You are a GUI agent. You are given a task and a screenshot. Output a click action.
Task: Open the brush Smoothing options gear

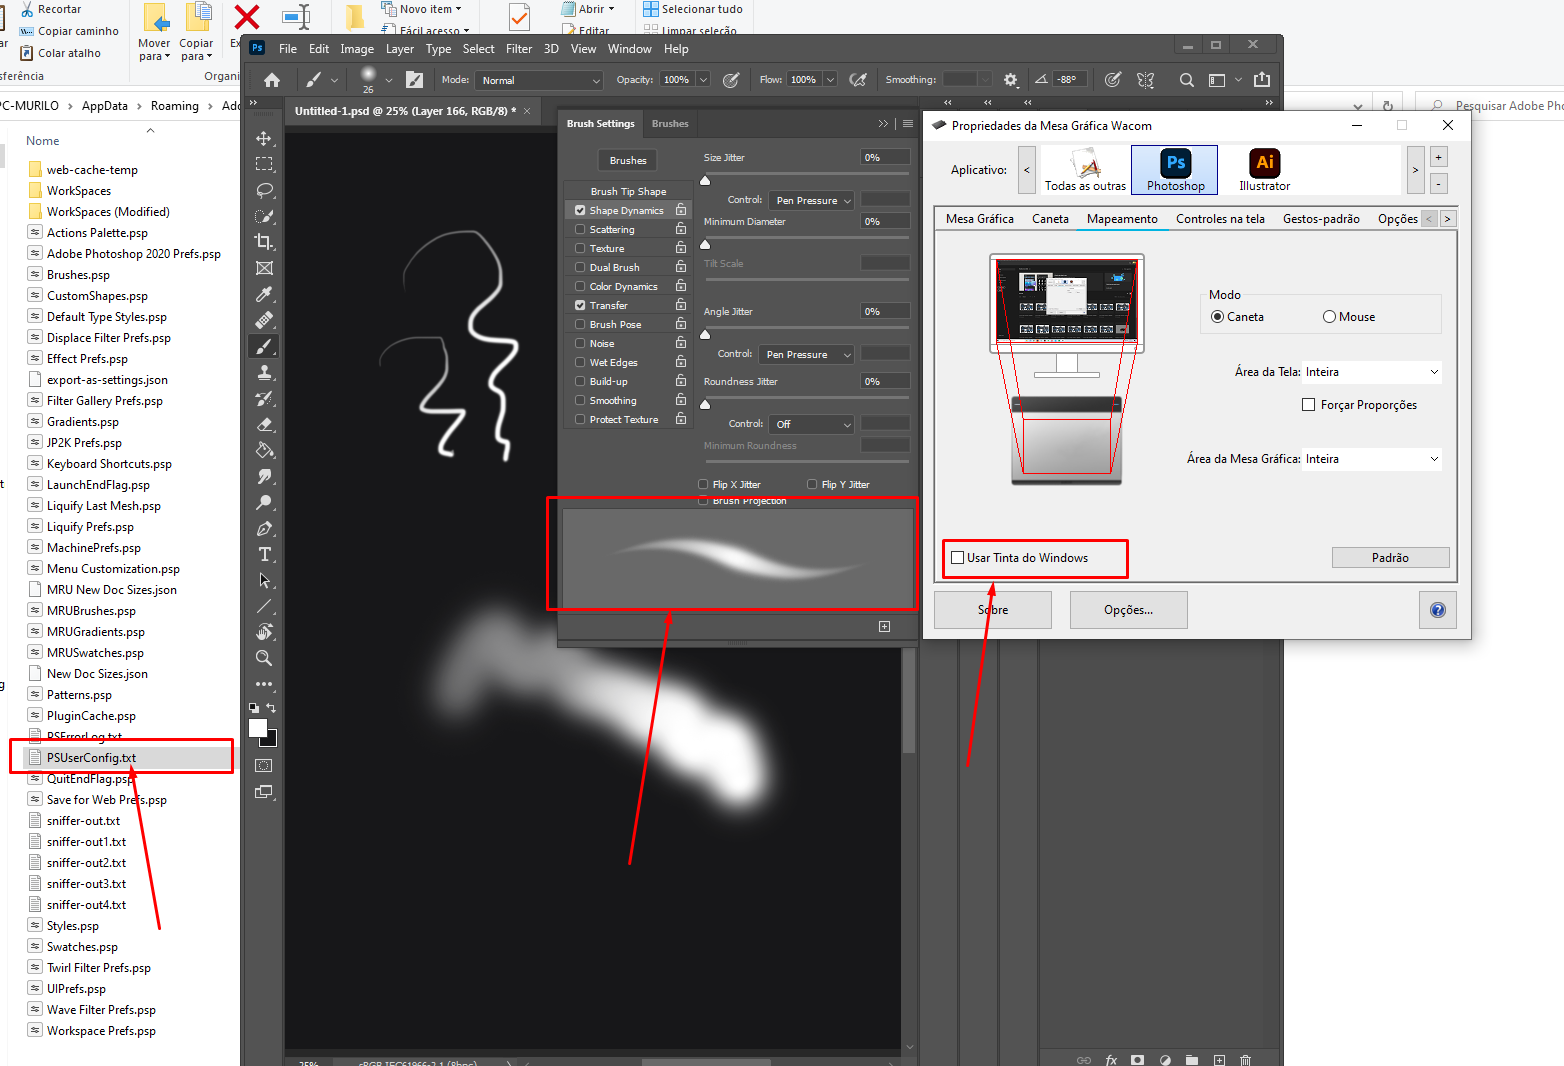(x=1011, y=79)
